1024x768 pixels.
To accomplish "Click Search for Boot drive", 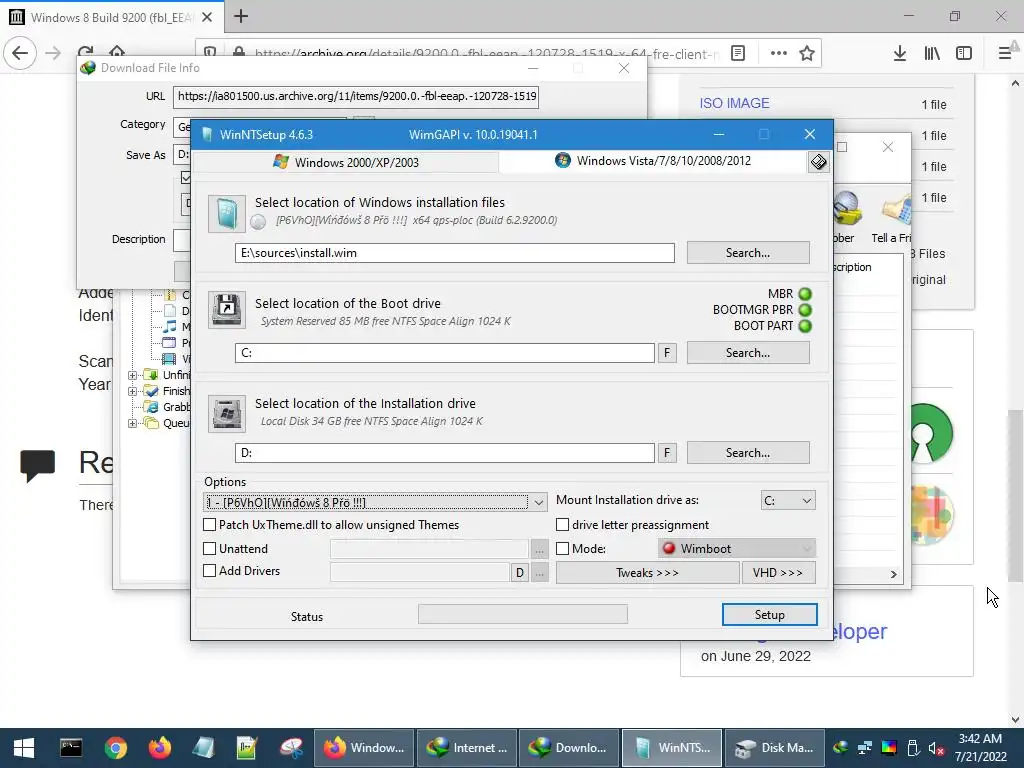I will tap(748, 353).
